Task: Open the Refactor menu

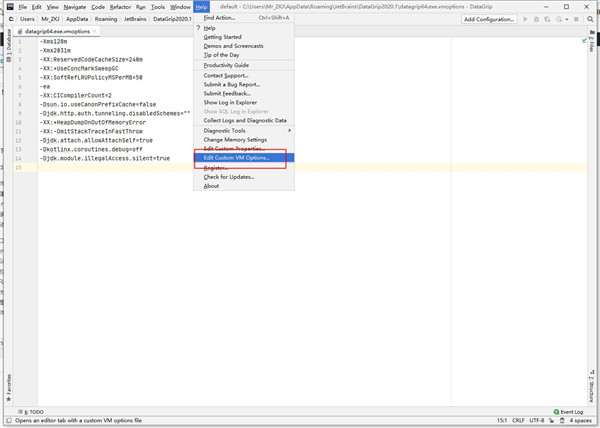Action: coord(120,7)
